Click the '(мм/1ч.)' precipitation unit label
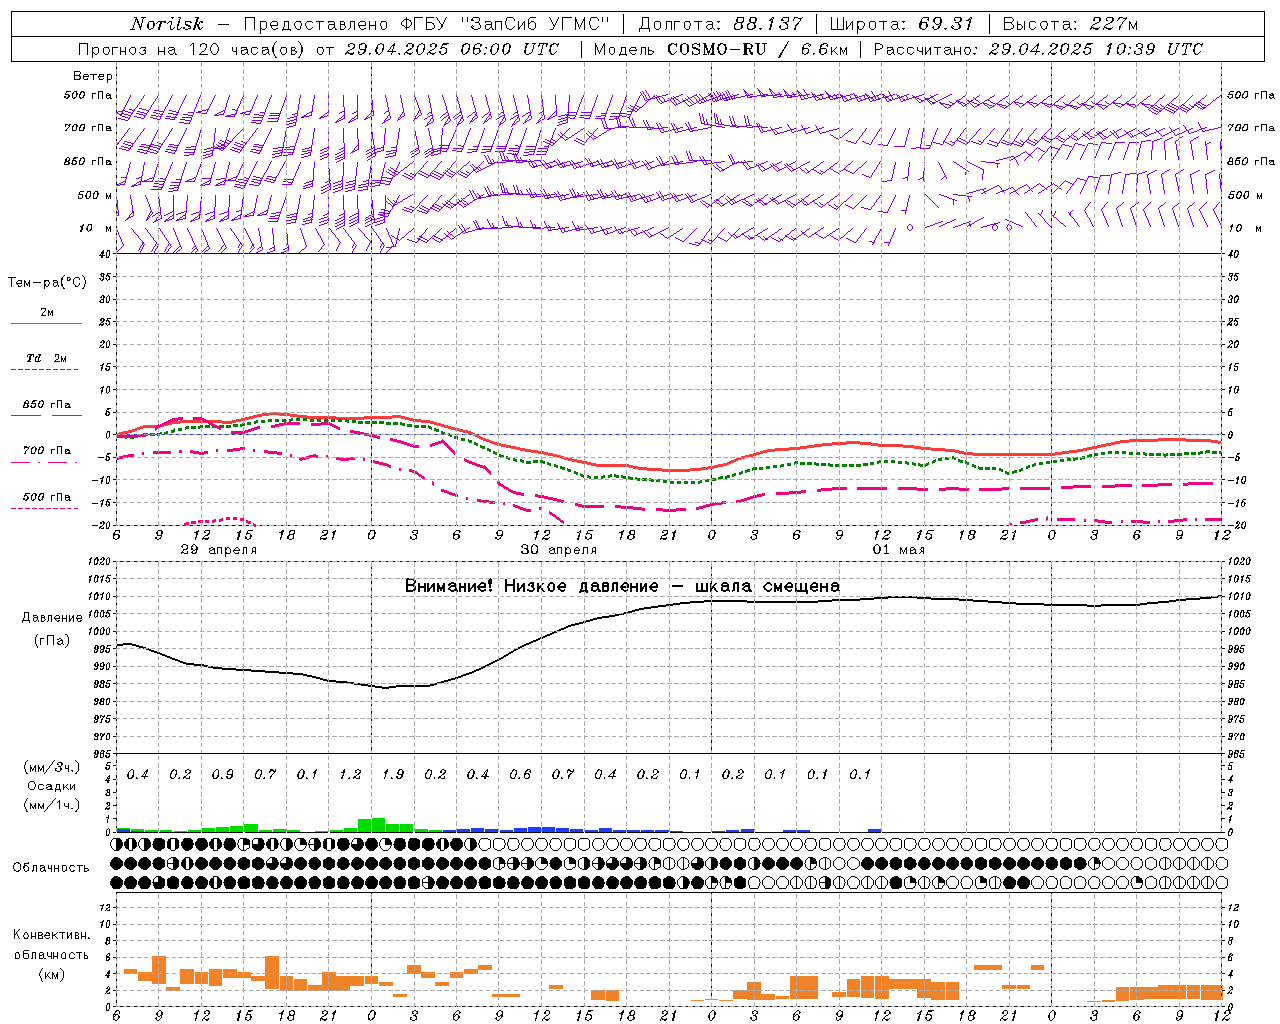1280x1024 pixels. [x=51, y=805]
